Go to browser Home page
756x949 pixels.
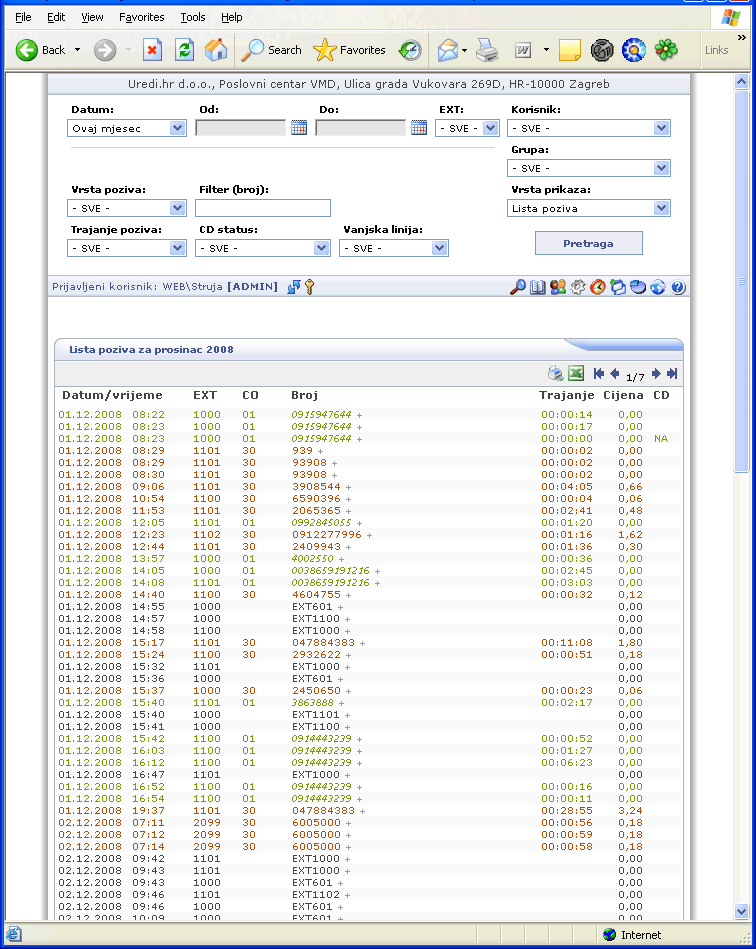coord(215,50)
